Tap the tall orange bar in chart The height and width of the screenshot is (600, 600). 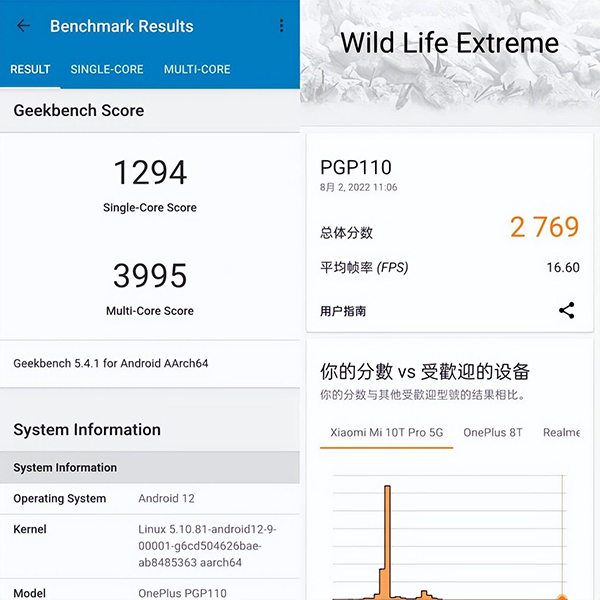tap(387, 540)
